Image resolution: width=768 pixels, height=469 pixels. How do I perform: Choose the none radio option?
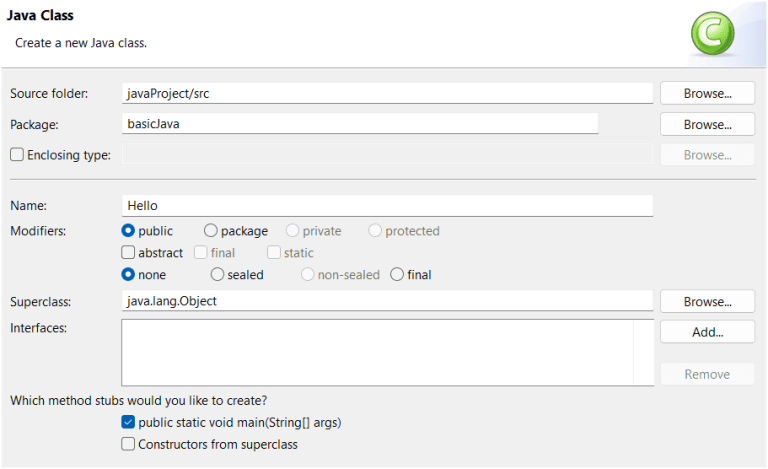pyautogui.click(x=128, y=274)
